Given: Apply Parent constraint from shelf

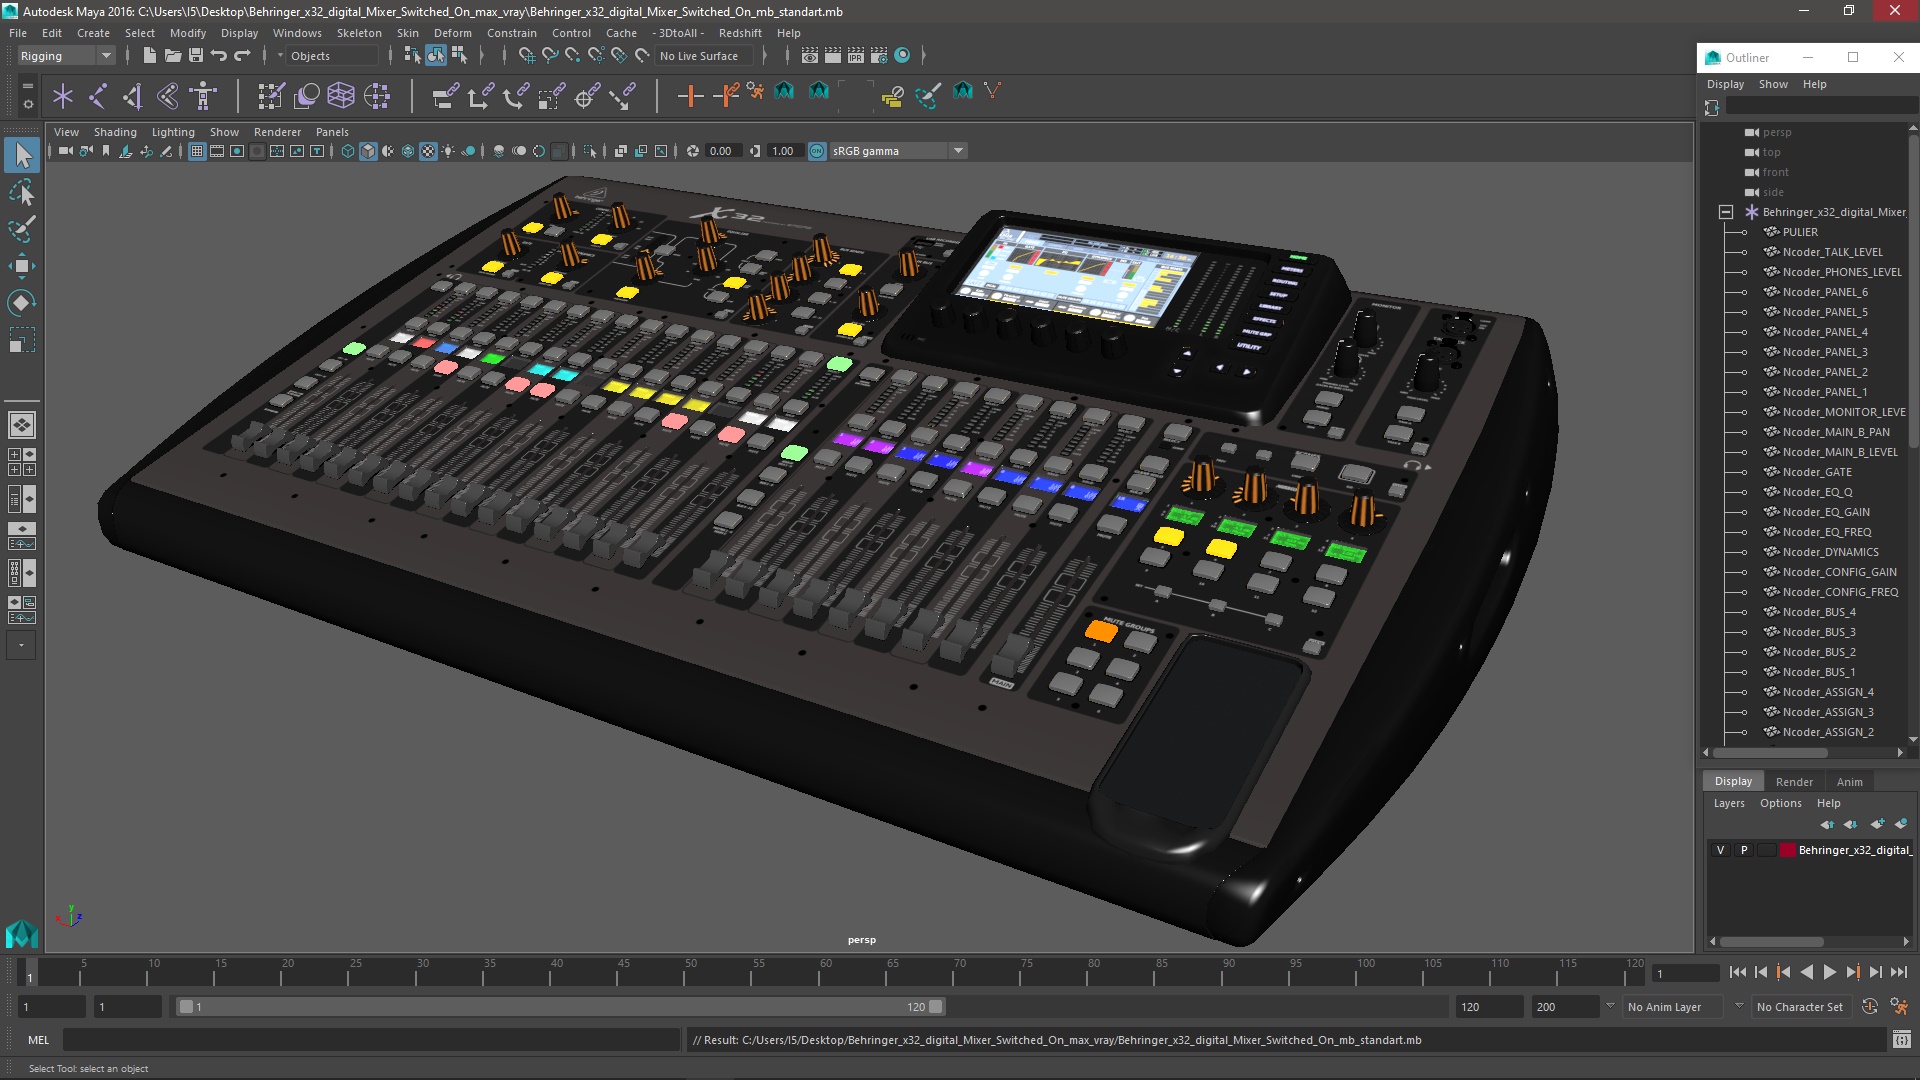Looking at the screenshot, I should 445,96.
